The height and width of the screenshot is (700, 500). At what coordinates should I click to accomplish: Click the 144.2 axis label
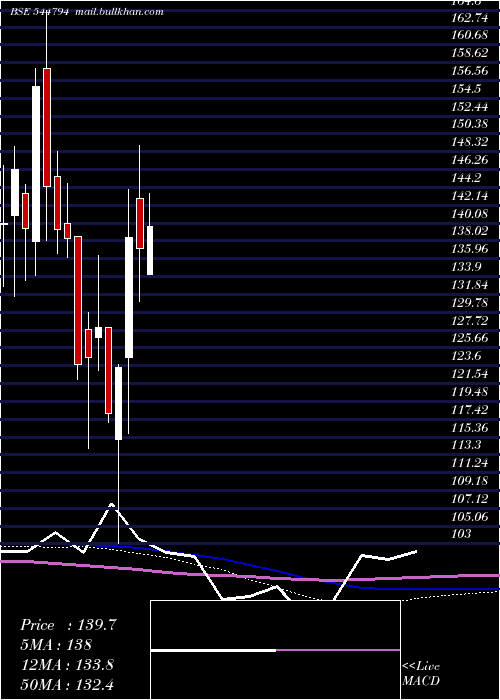(467, 178)
